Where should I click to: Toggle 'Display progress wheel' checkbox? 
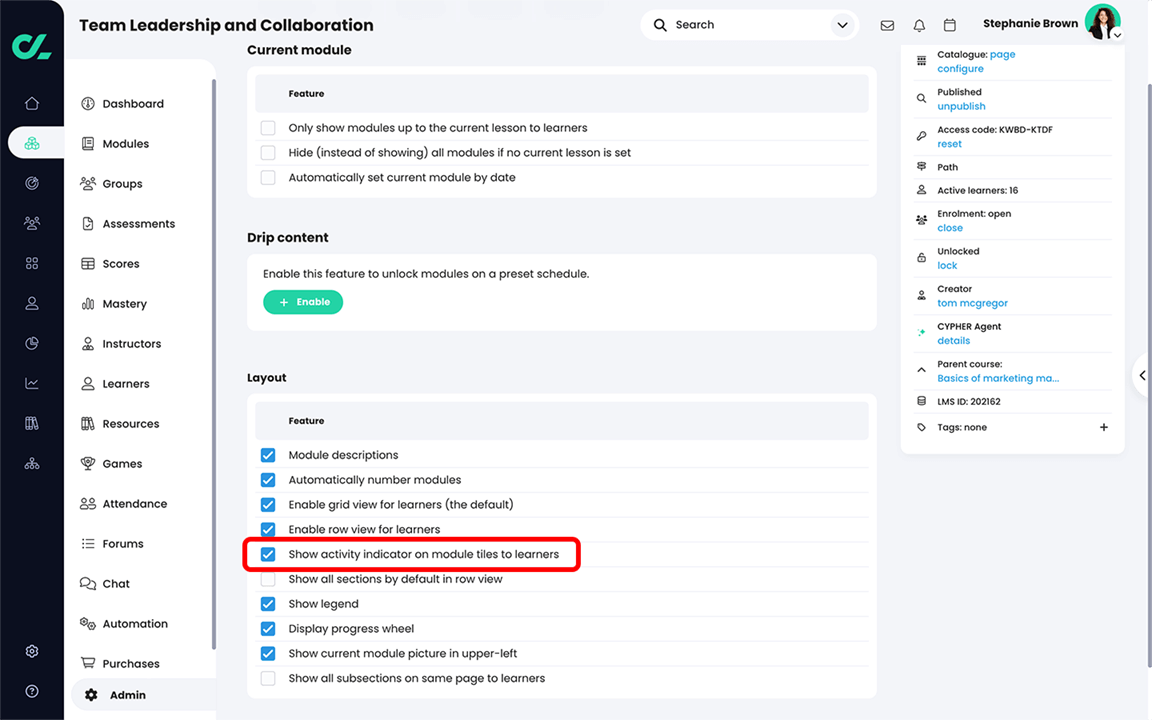(x=268, y=629)
